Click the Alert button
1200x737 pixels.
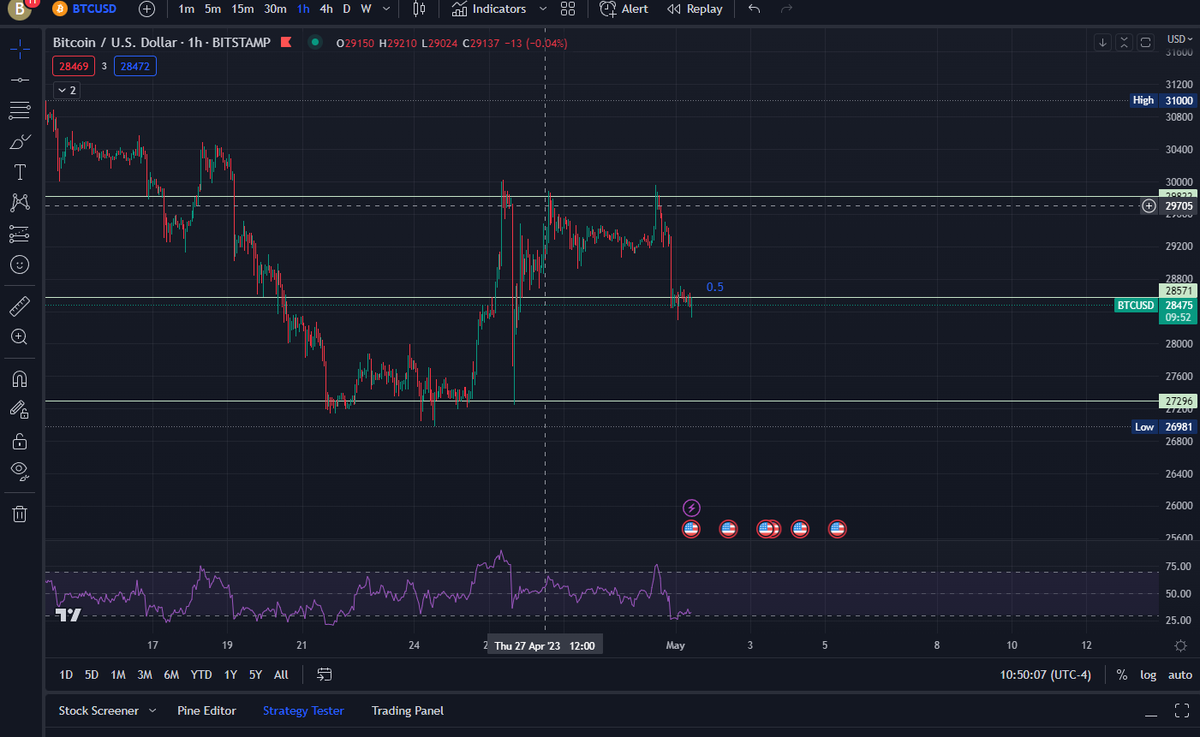pyautogui.click(x=624, y=9)
